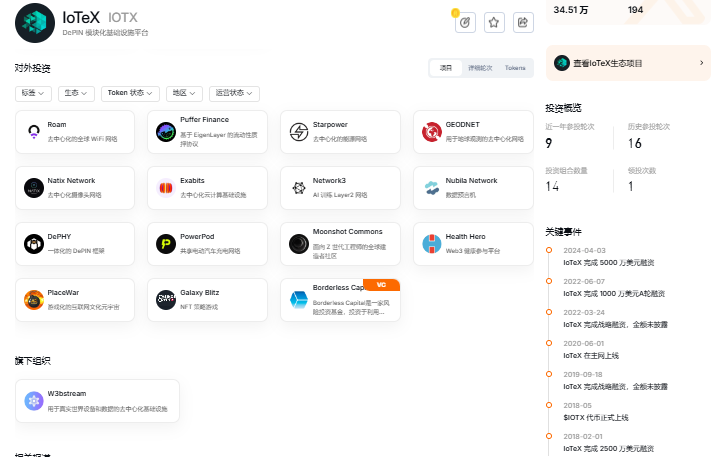The height and width of the screenshot is (457, 717).
Task: Click the Moonshot Commons card title
Action: [348, 231]
